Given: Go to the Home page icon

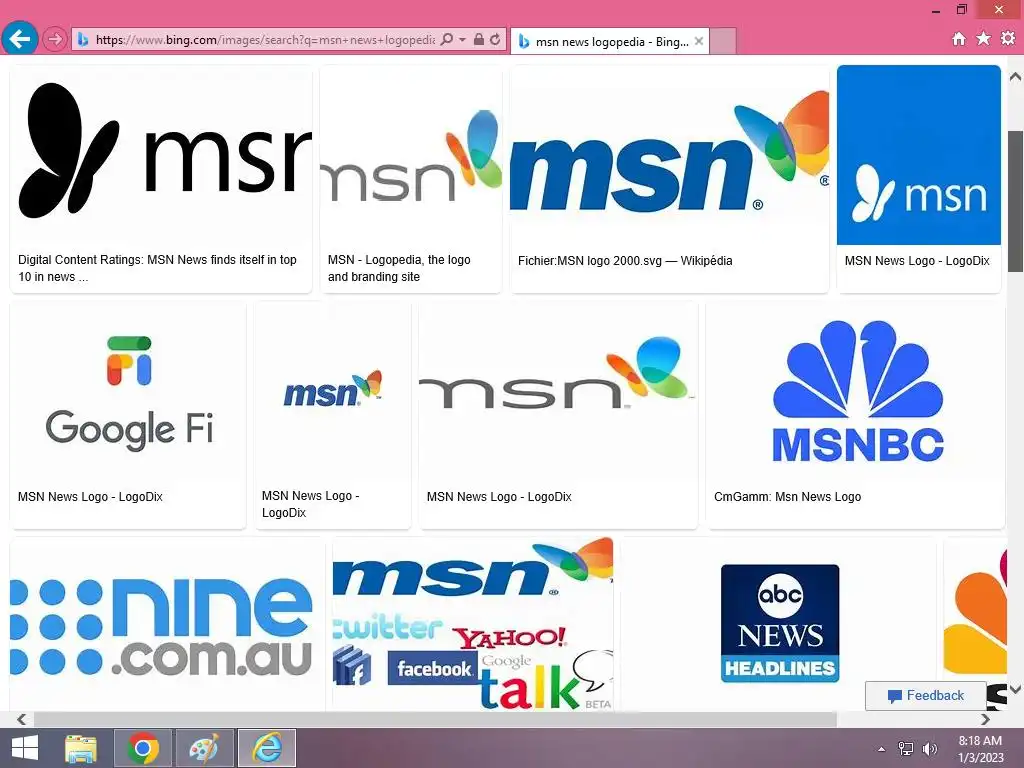Looking at the screenshot, I should click(x=959, y=39).
